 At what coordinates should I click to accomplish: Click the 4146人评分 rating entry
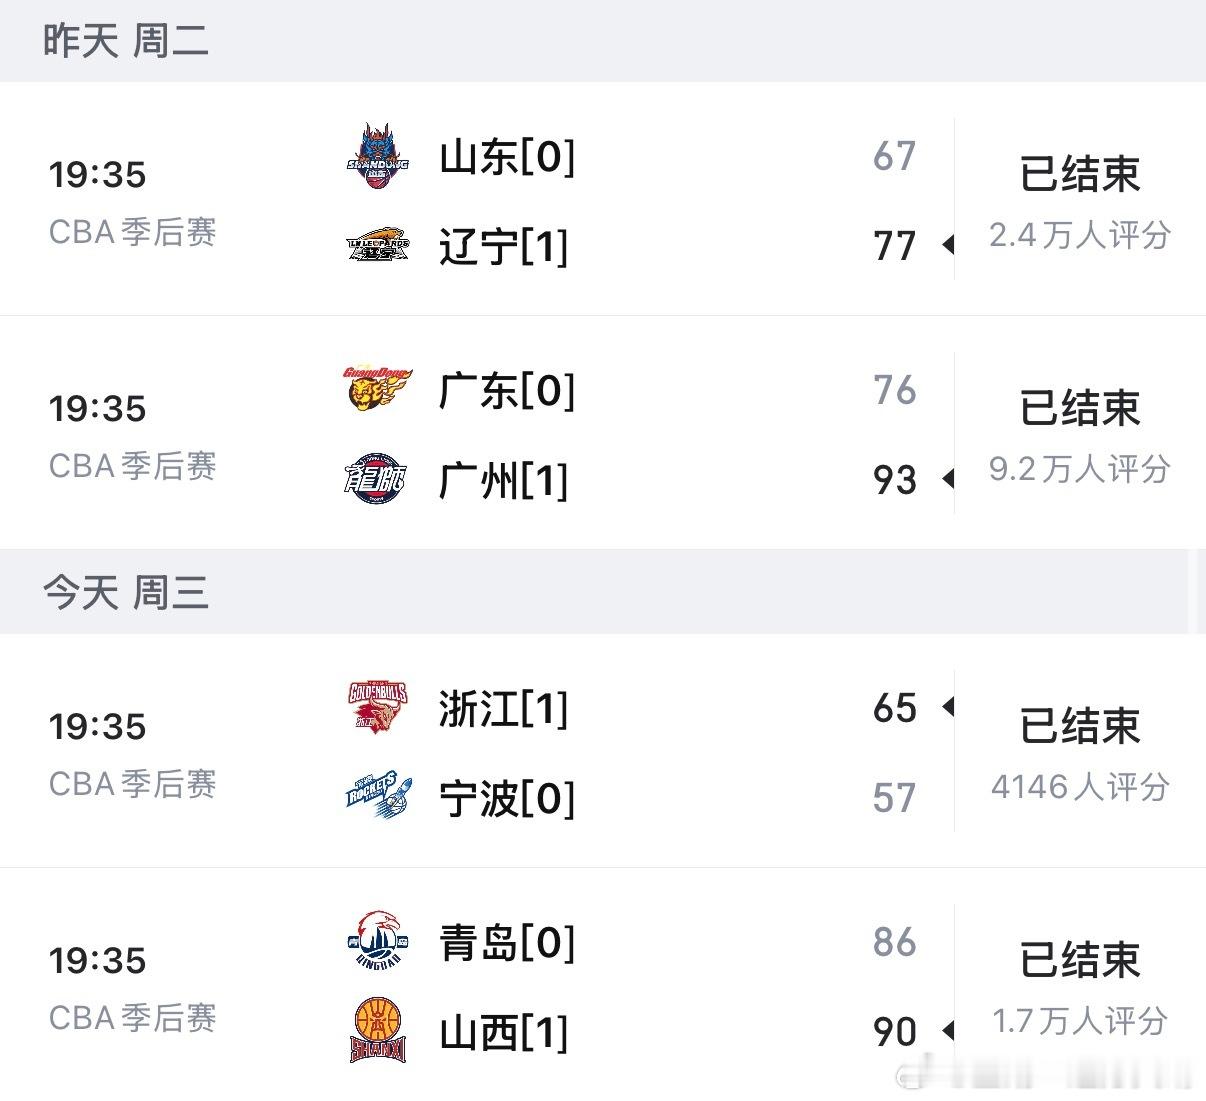click(1080, 787)
